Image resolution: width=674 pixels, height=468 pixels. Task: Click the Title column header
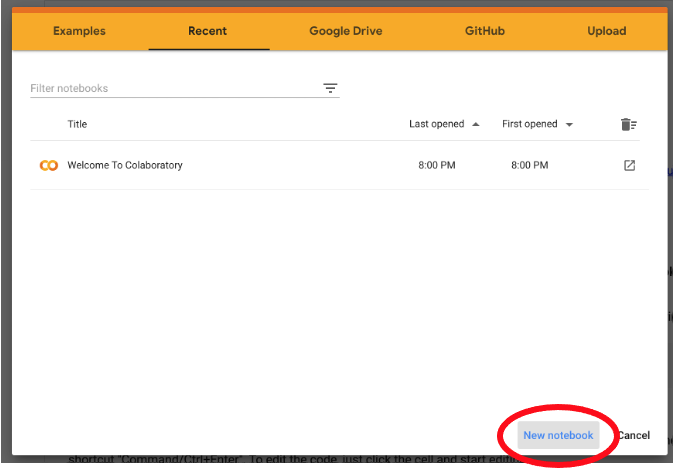click(77, 124)
